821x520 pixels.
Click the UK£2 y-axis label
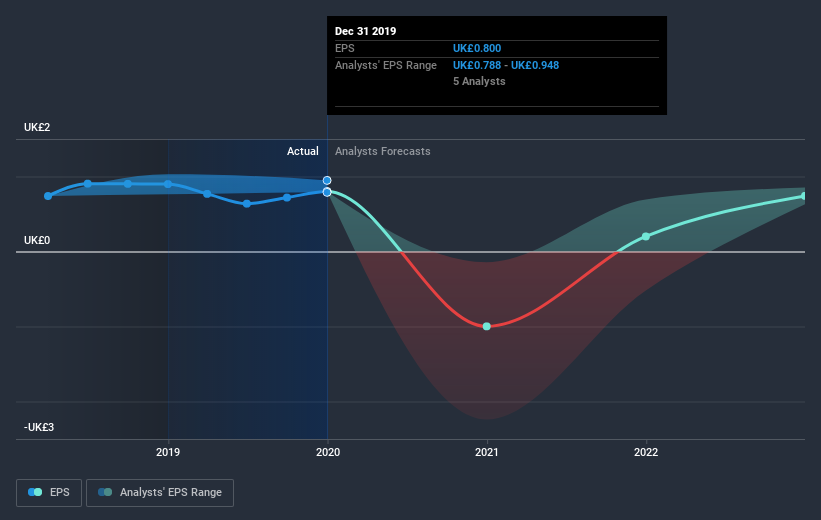37,127
